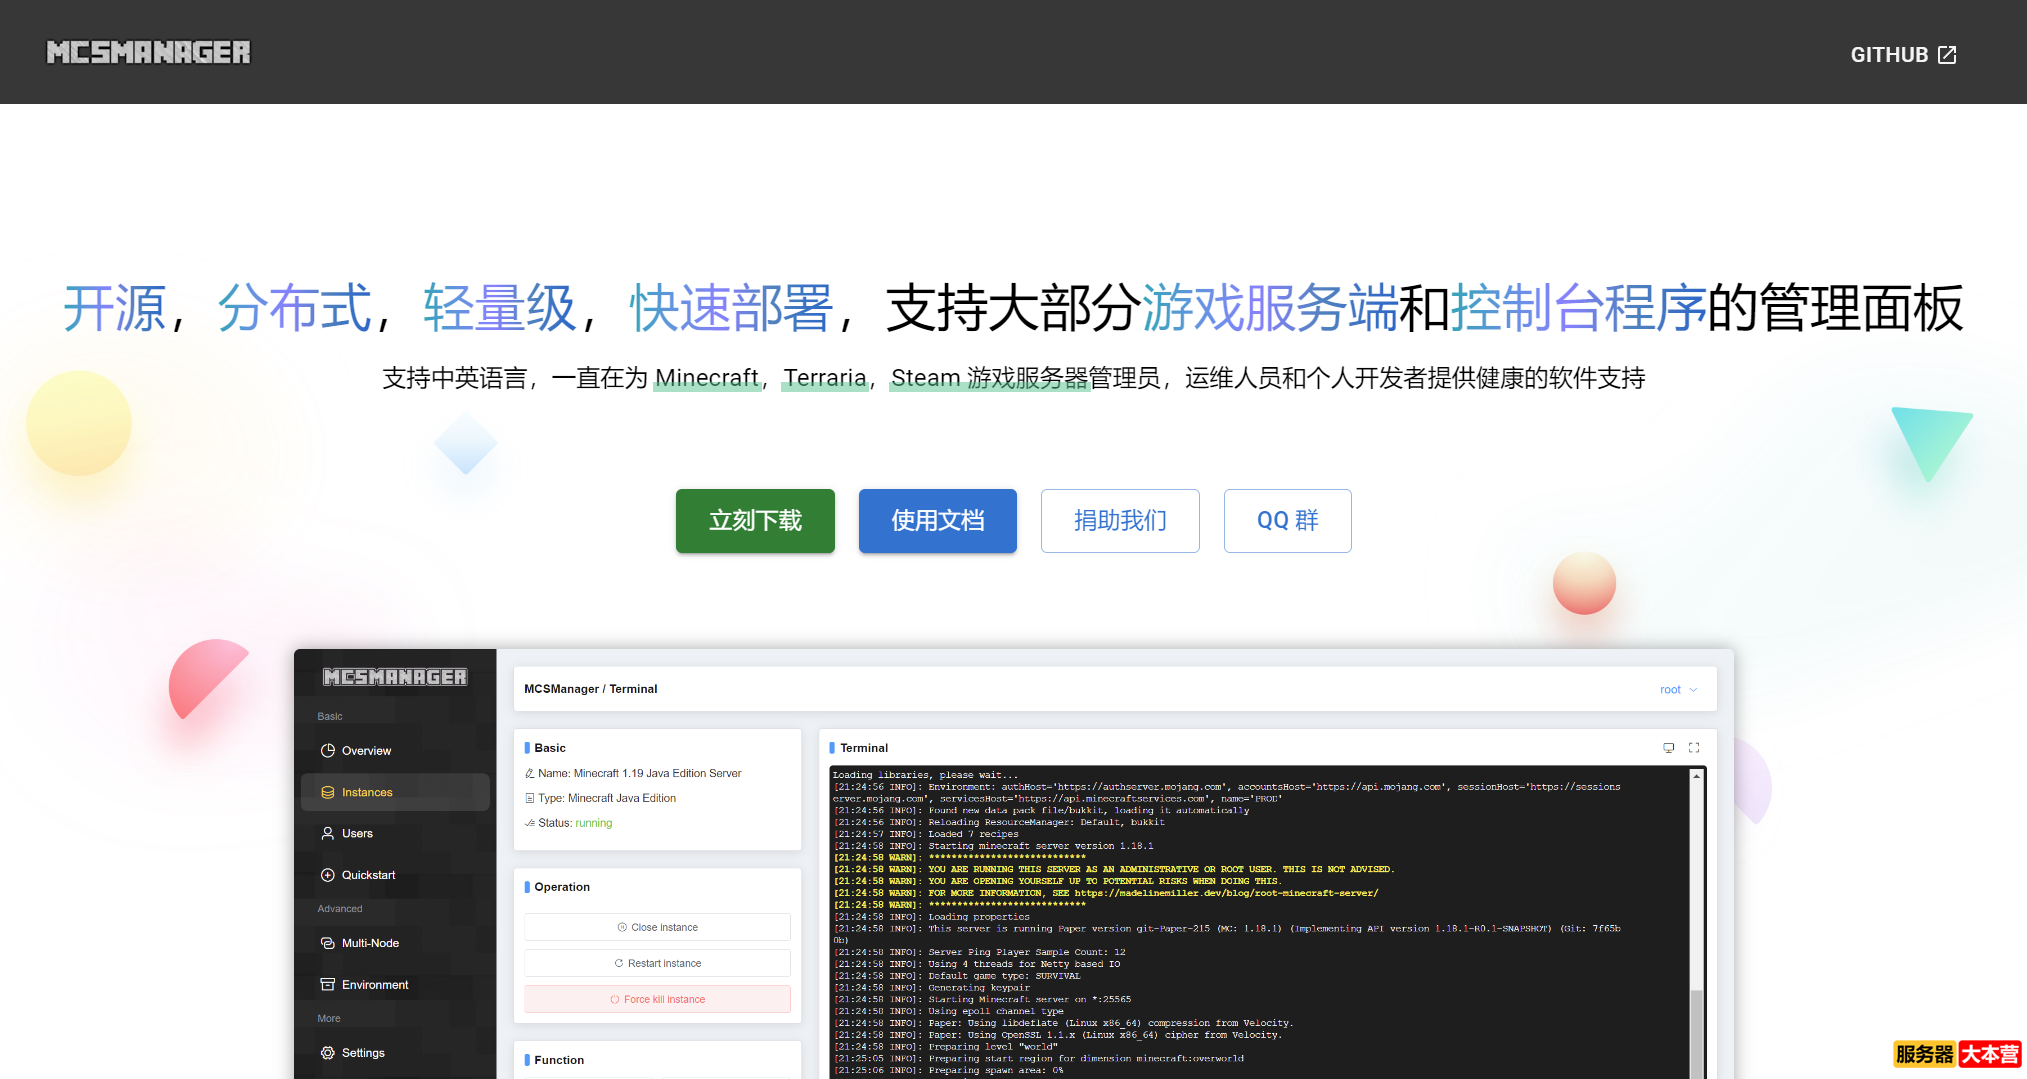This screenshot has width=2027, height=1079.
Task: Open the Users page via its sidebar icon
Action: [x=328, y=833]
